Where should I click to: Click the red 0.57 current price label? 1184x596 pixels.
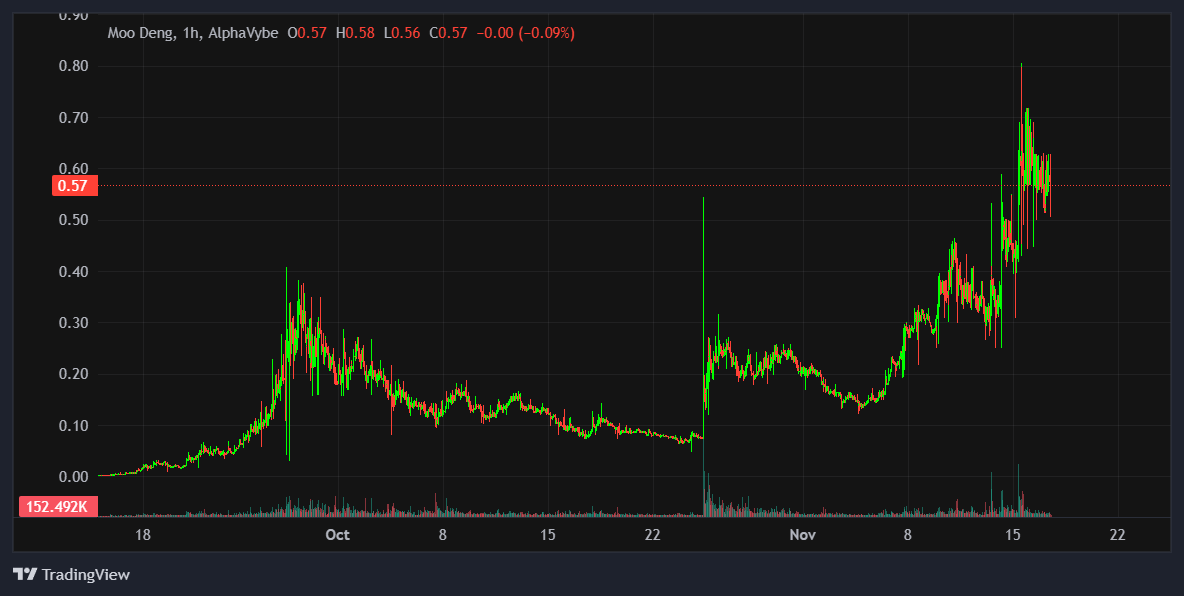(74, 185)
